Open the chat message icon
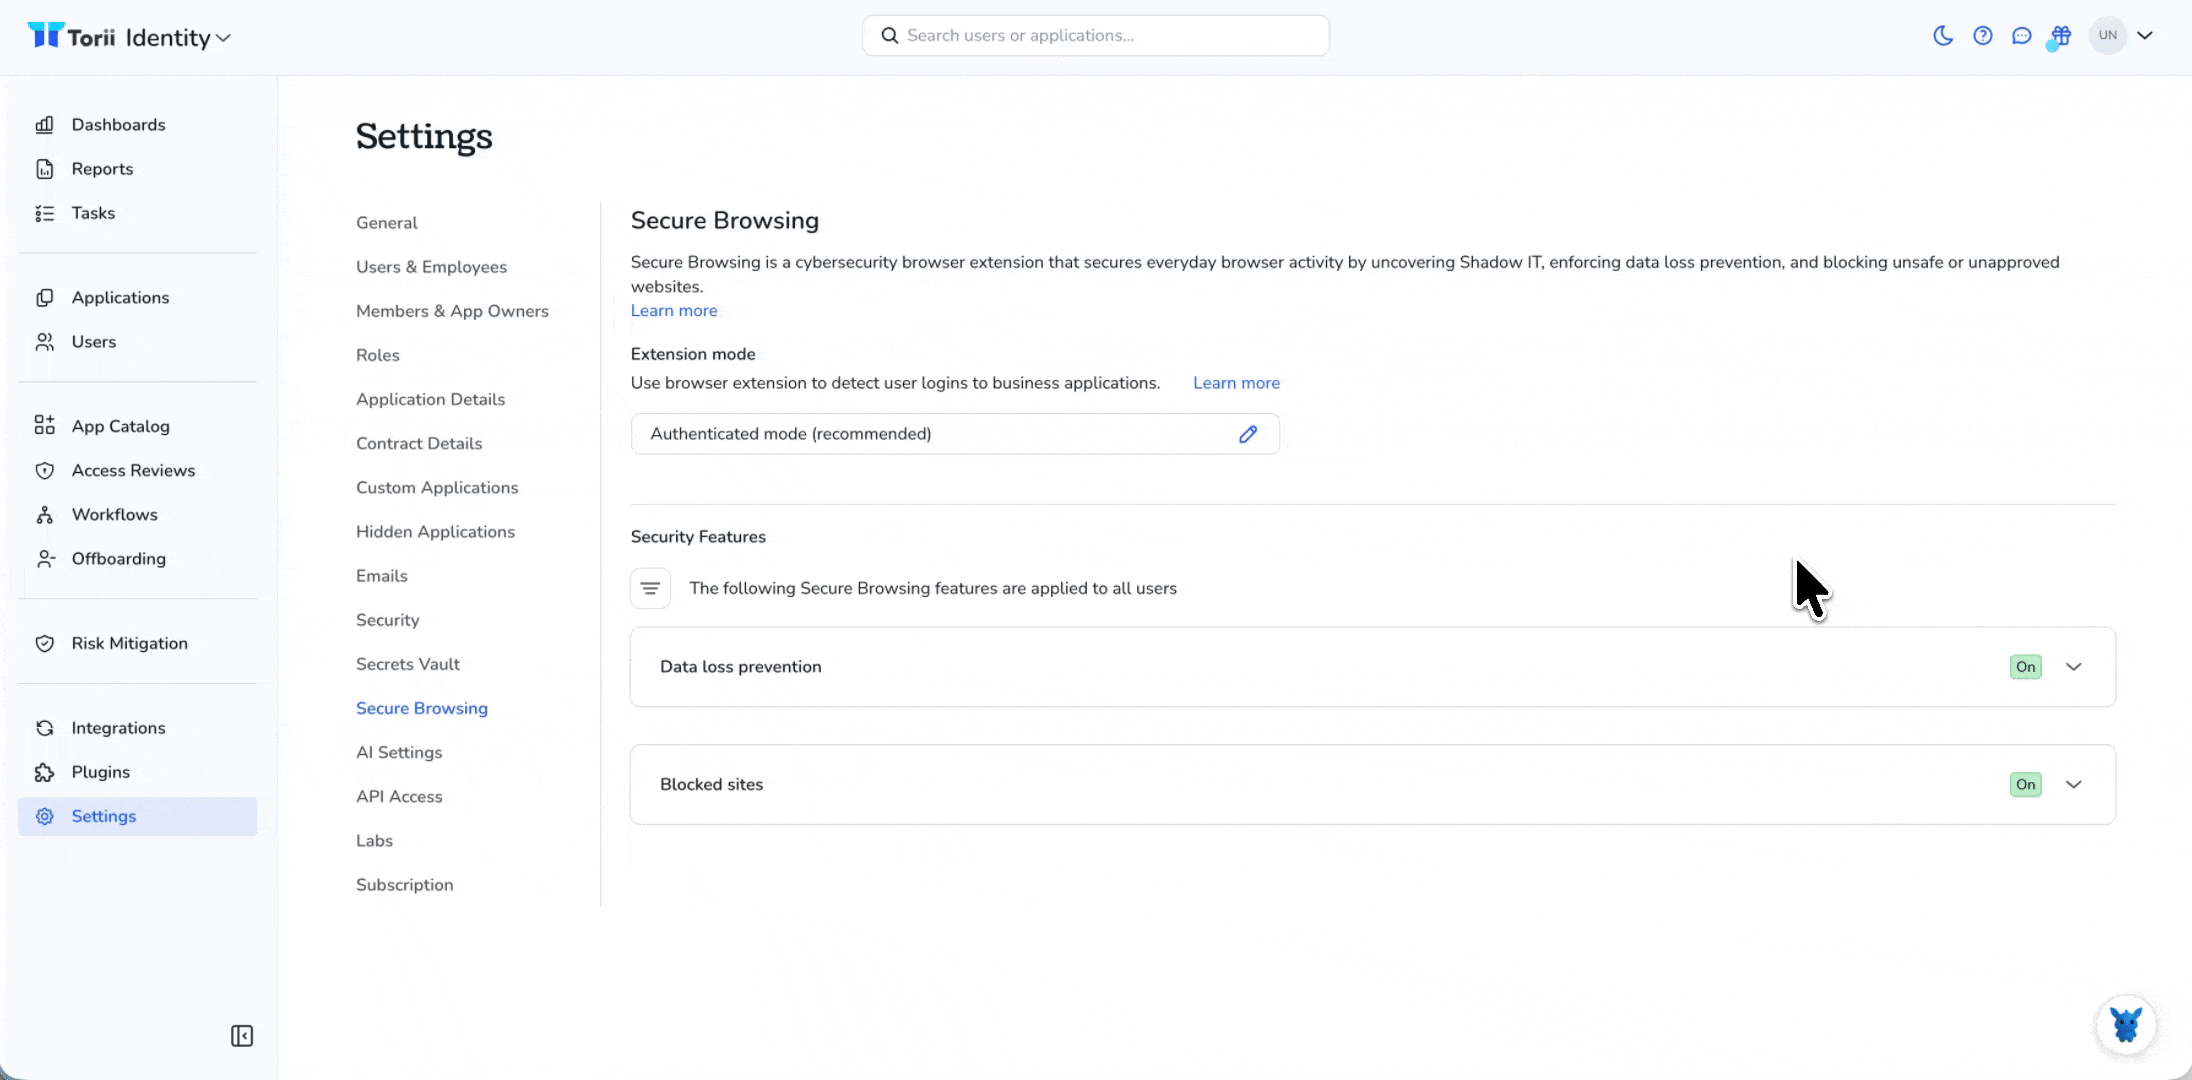This screenshot has width=2192, height=1080. pos(2022,35)
